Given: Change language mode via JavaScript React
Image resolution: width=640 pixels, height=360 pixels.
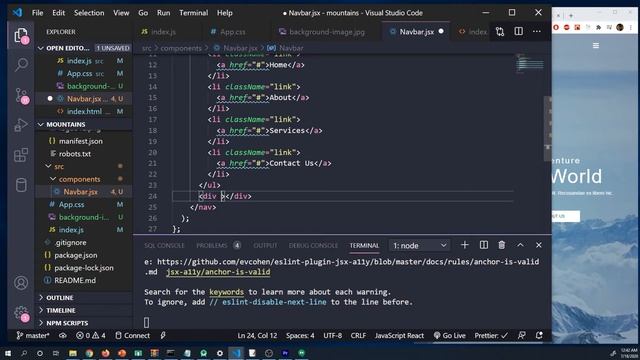Looking at the screenshot, I should (399, 336).
